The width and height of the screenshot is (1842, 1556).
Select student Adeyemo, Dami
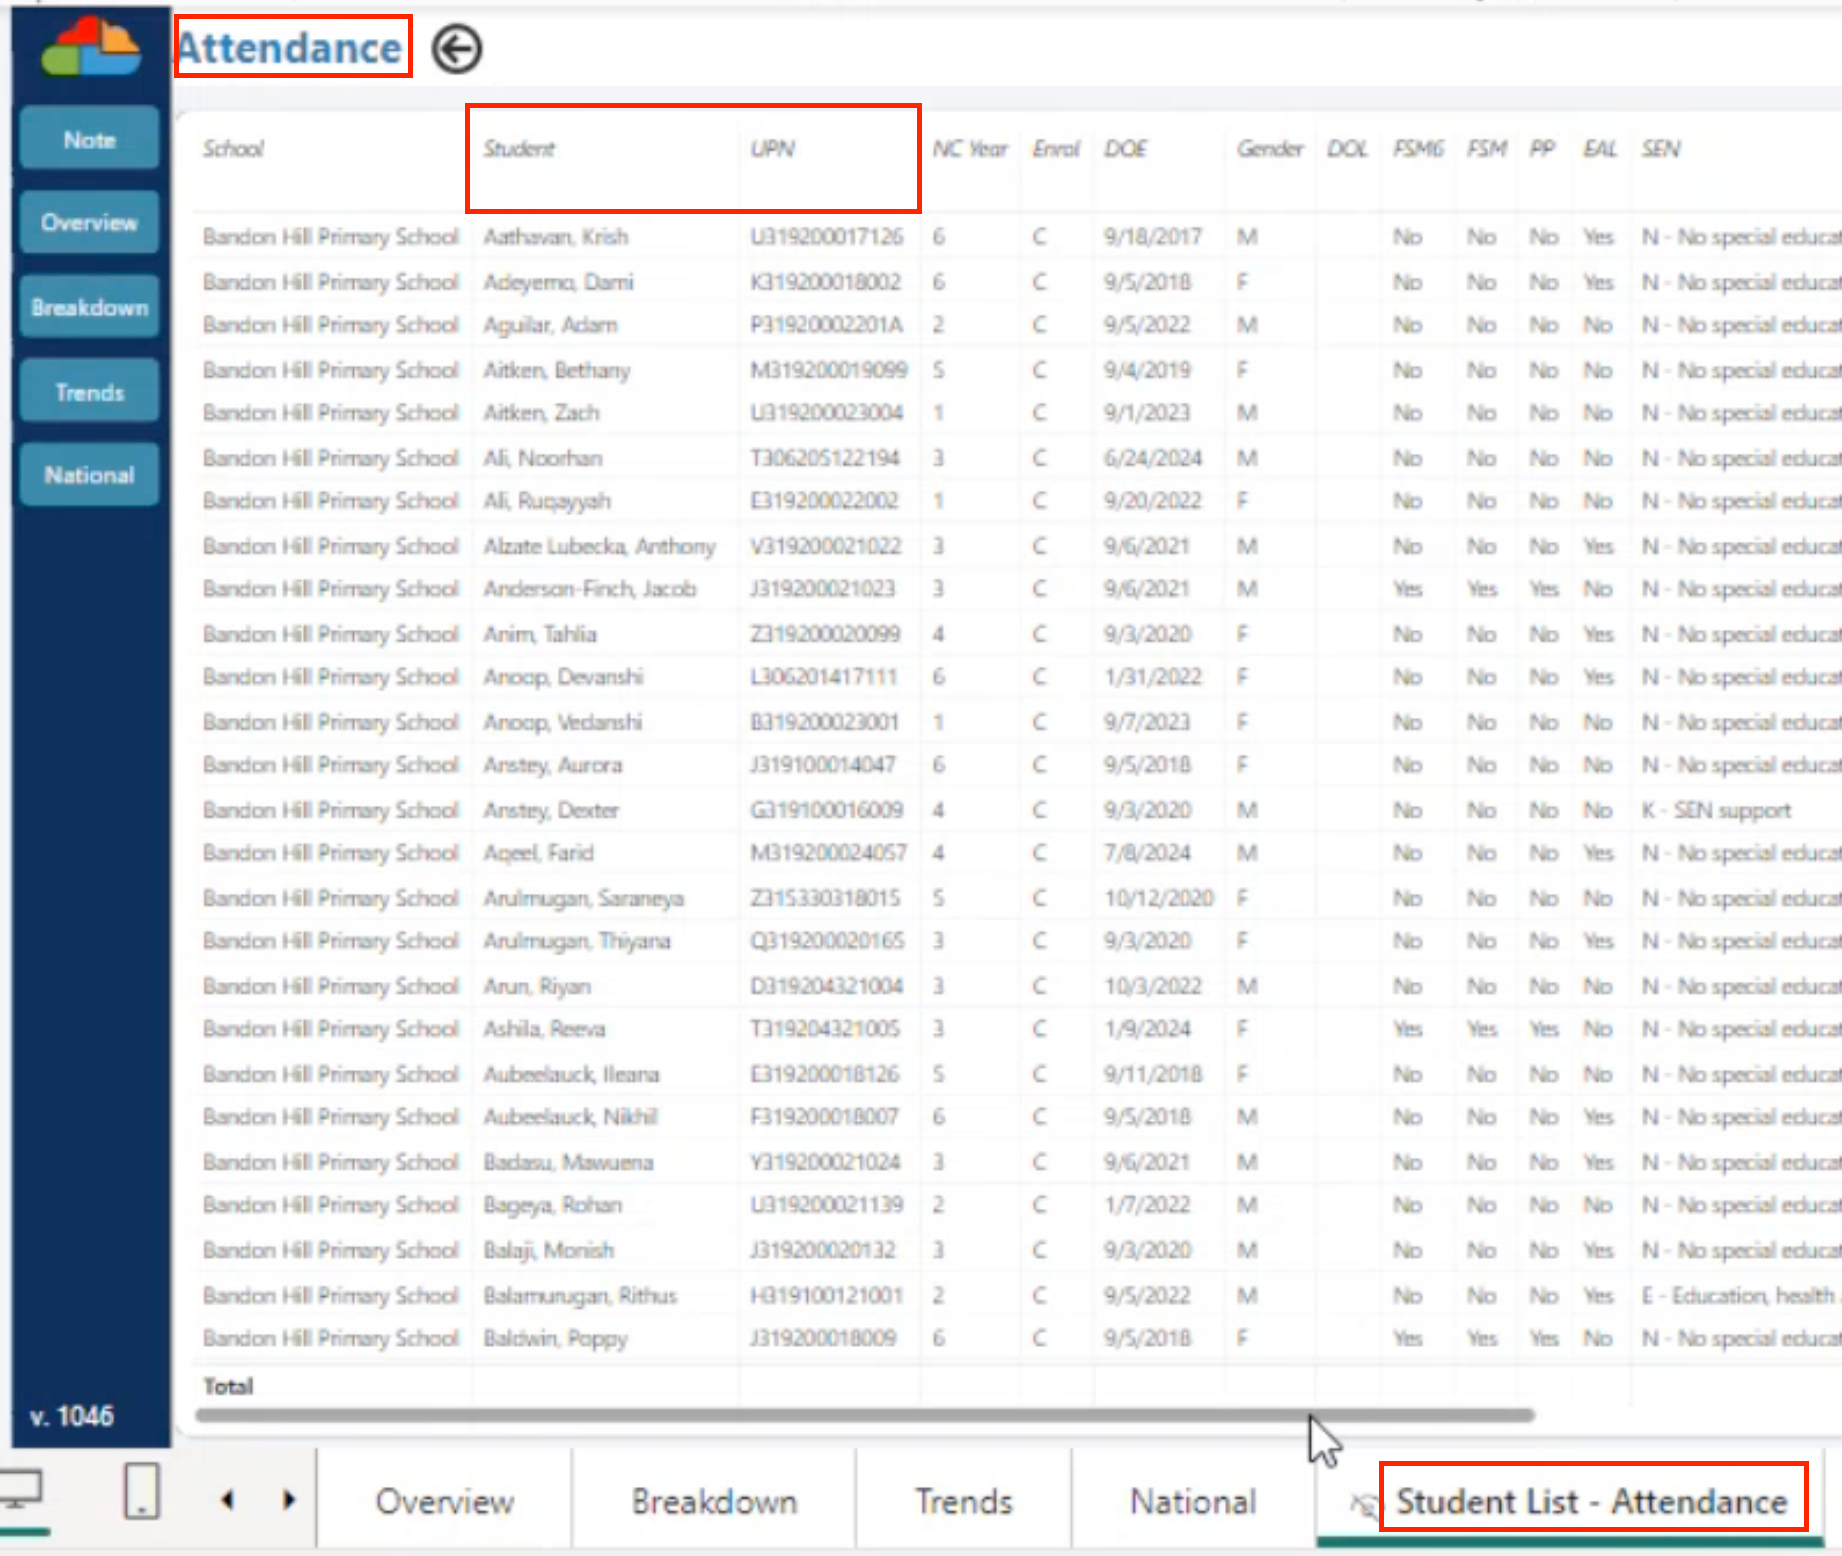click(x=558, y=282)
